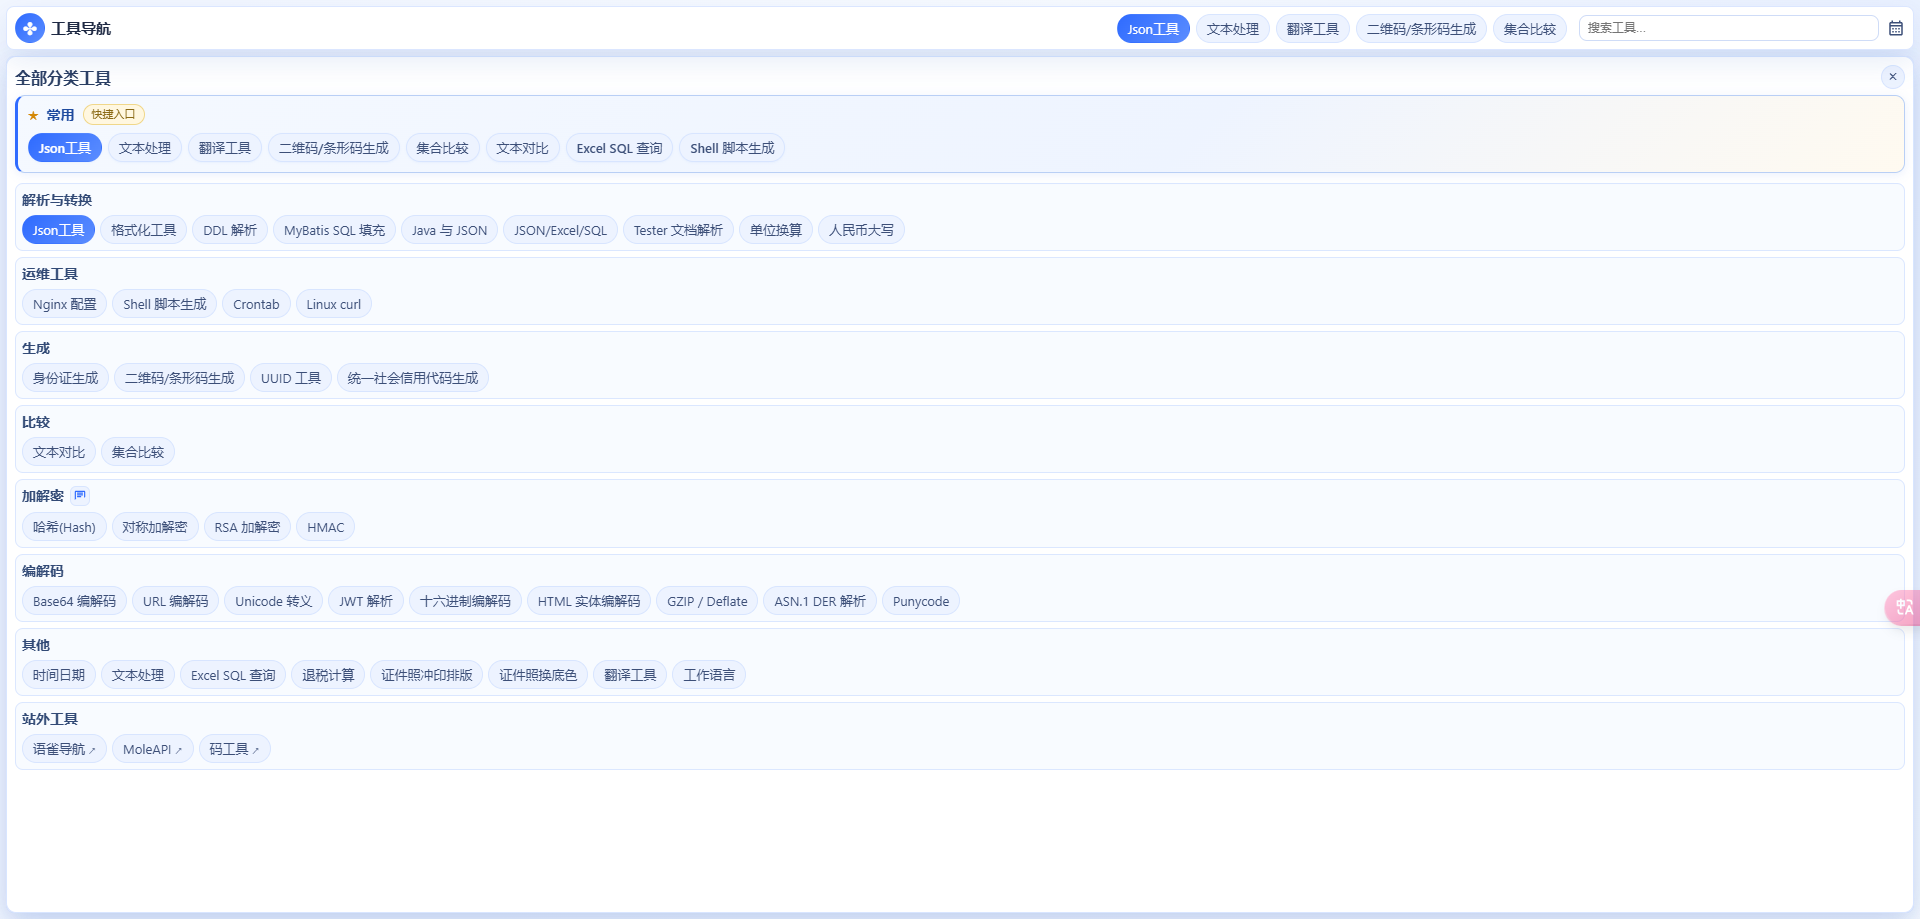This screenshot has height=919, width=1920.
Task: Open Crontab tool
Action: [x=256, y=304]
